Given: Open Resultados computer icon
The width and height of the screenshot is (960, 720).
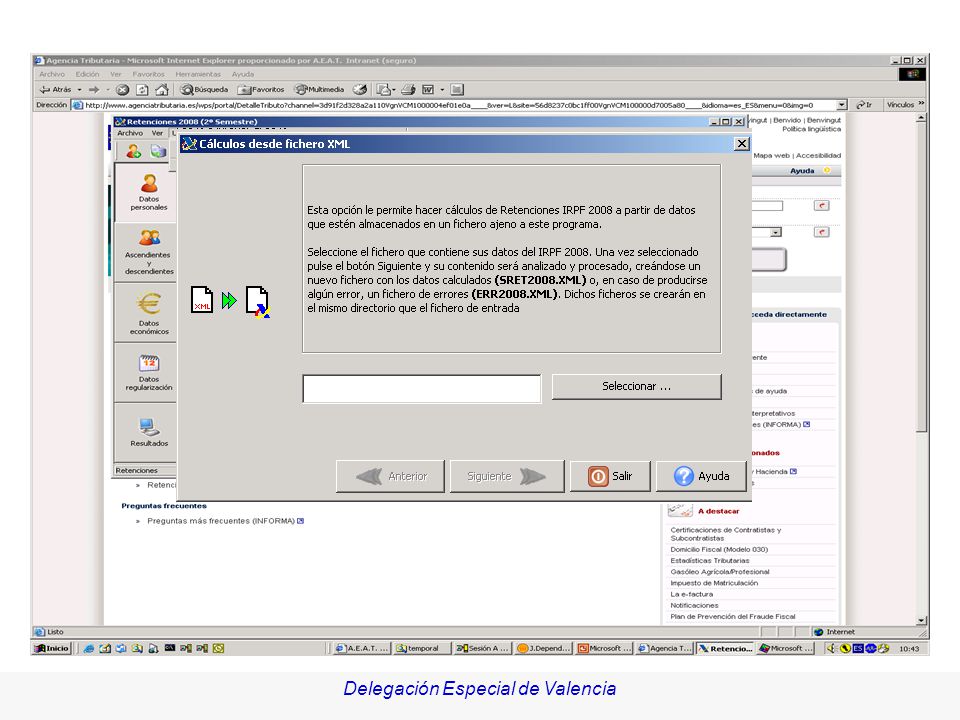Looking at the screenshot, I should (149, 427).
